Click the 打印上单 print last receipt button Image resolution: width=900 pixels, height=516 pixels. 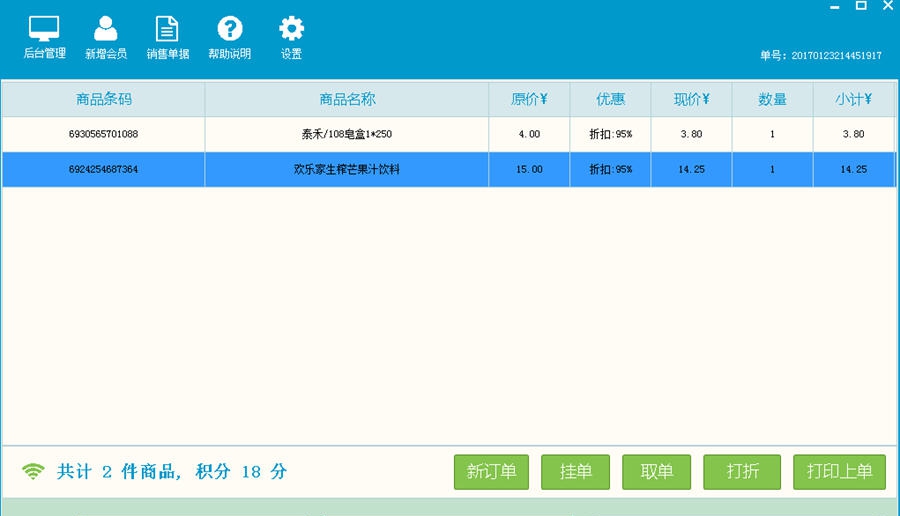click(839, 472)
